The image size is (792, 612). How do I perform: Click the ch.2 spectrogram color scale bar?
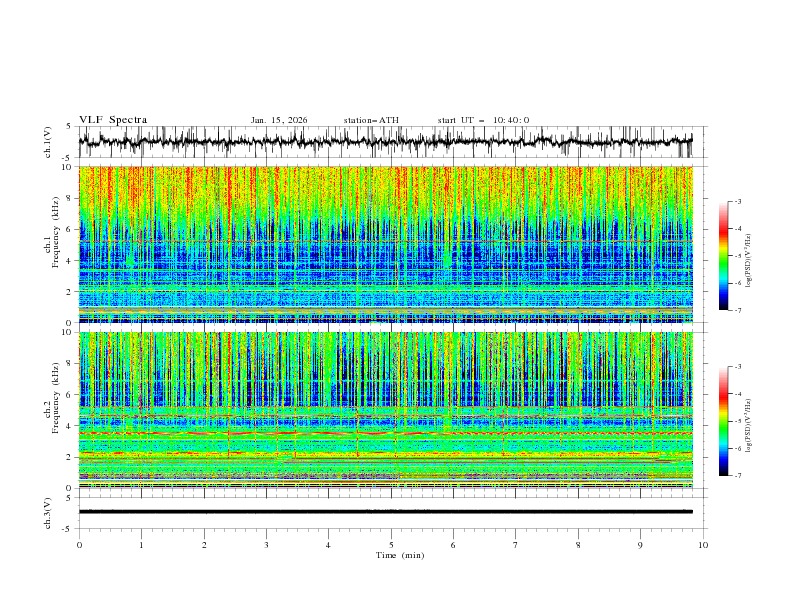[723, 421]
